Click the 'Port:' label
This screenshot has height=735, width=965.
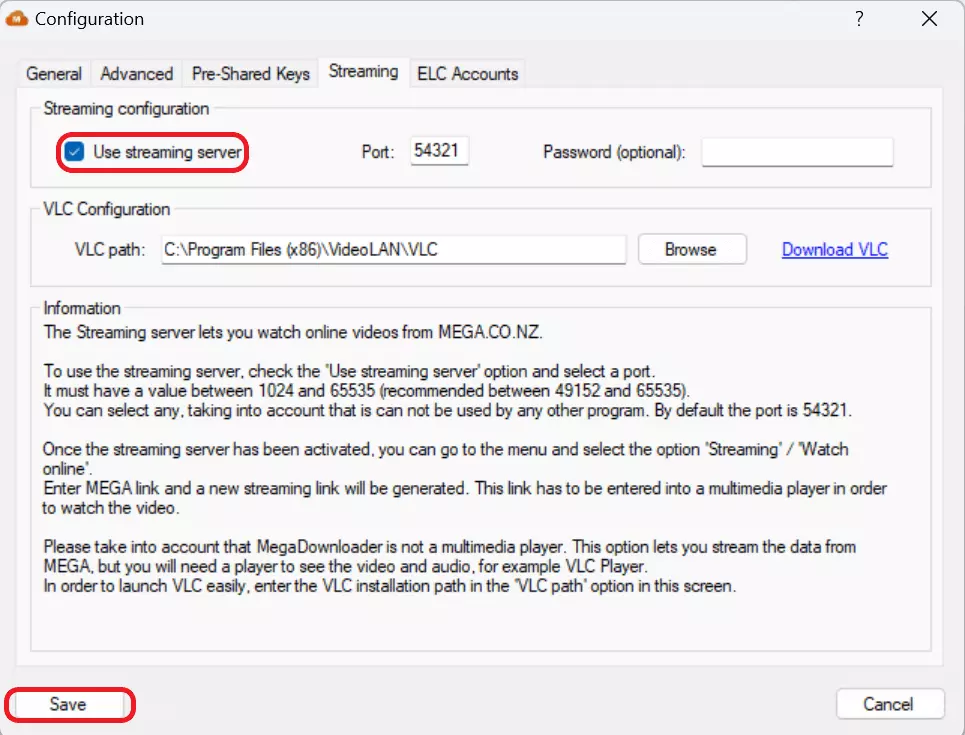pos(377,152)
